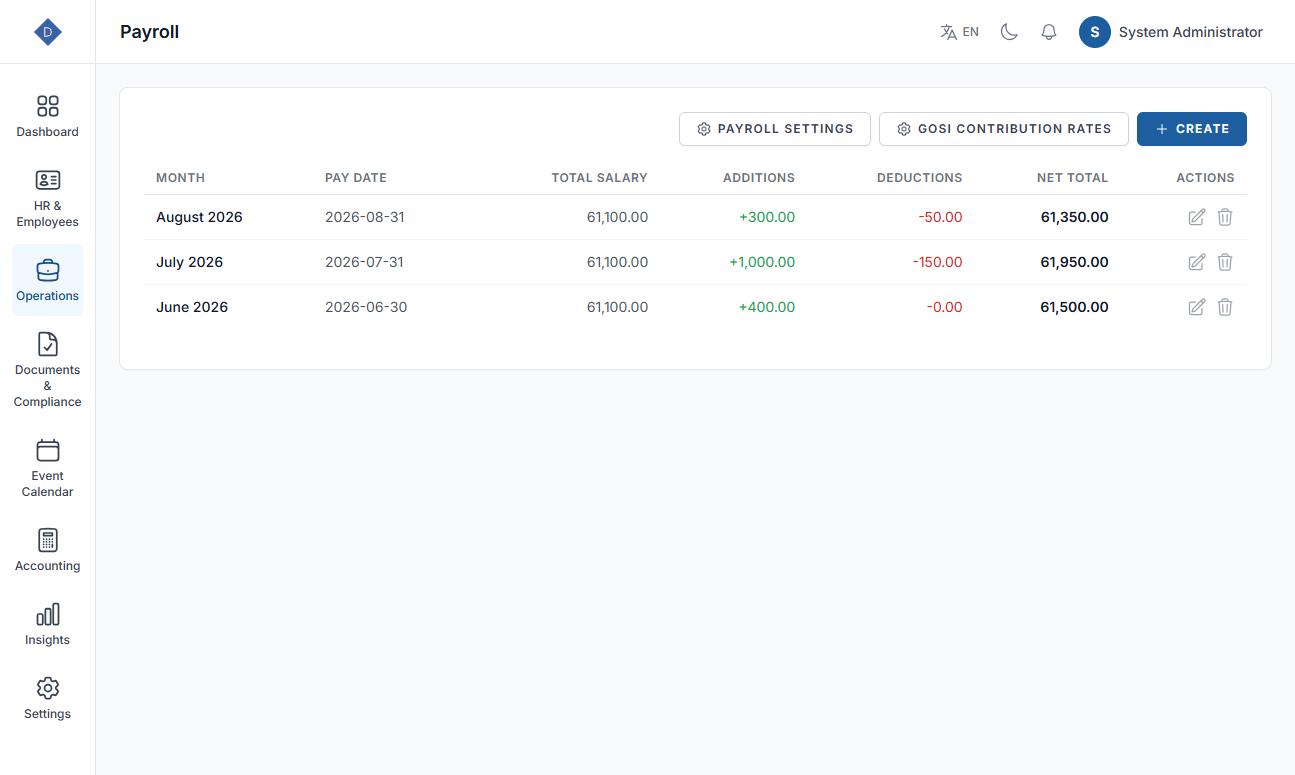This screenshot has height=775, width=1295.
Task: Open Payroll Settings
Action: click(775, 129)
